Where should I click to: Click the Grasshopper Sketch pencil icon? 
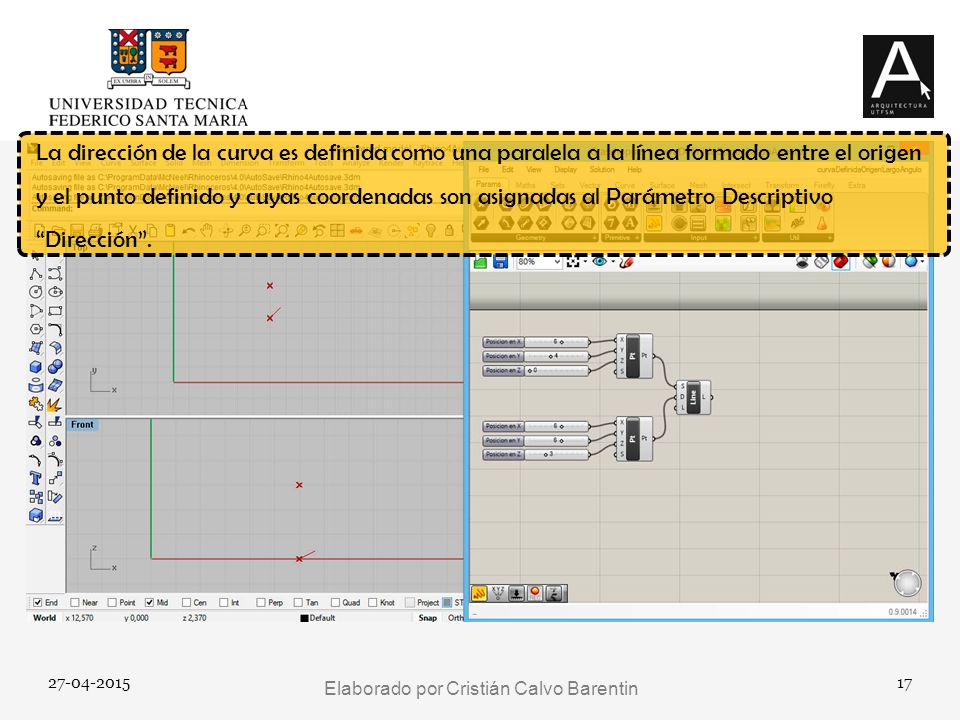click(x=626, y=261)
